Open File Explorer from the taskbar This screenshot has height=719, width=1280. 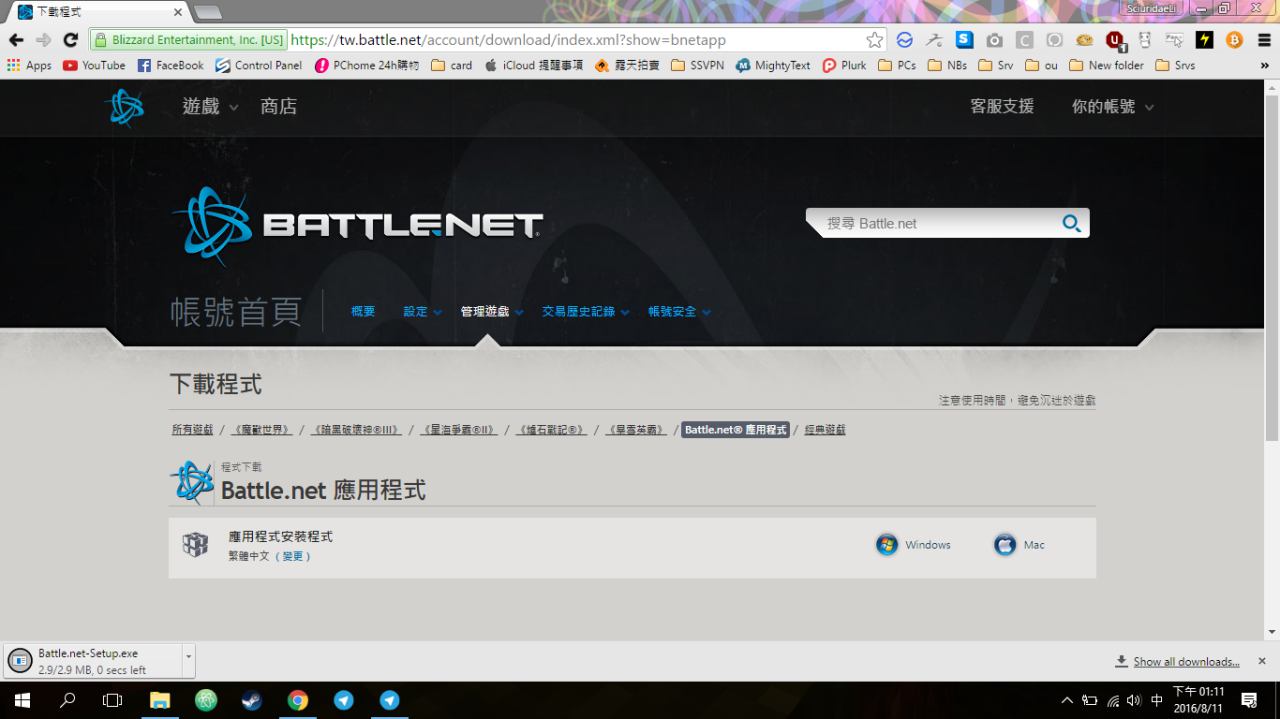click(x=160, y=700)
